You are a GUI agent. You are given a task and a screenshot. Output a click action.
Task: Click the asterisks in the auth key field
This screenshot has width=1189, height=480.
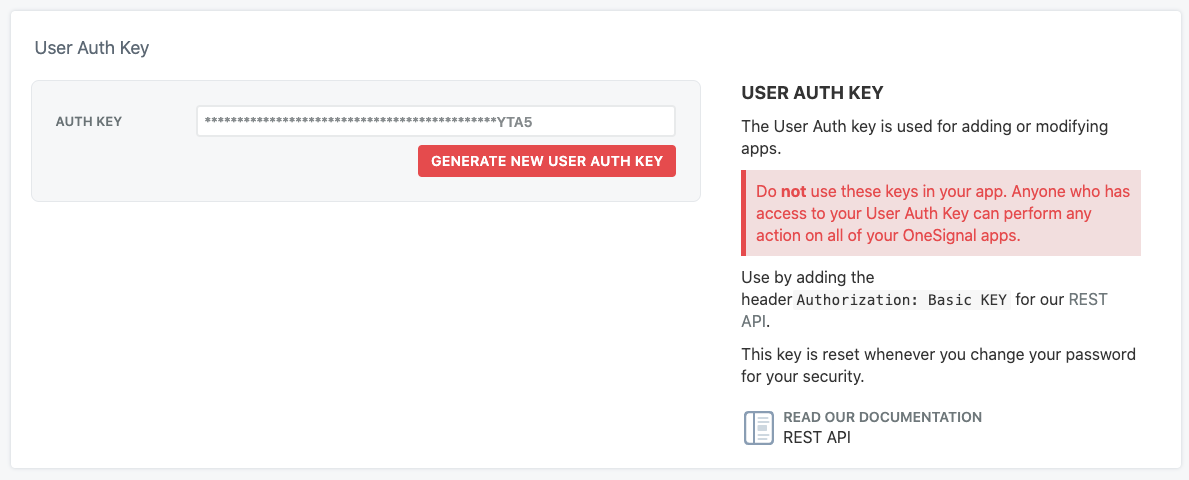tap(350, 121)
